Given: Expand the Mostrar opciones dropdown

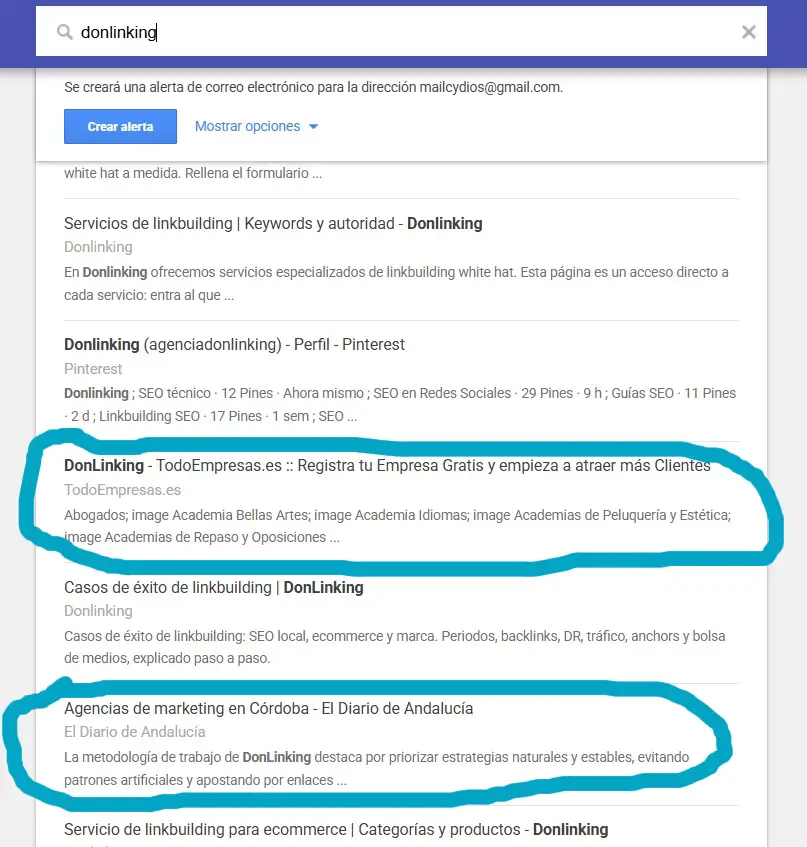Looking at the screenshot, I should pyautogui.click(x=257, y=126).
